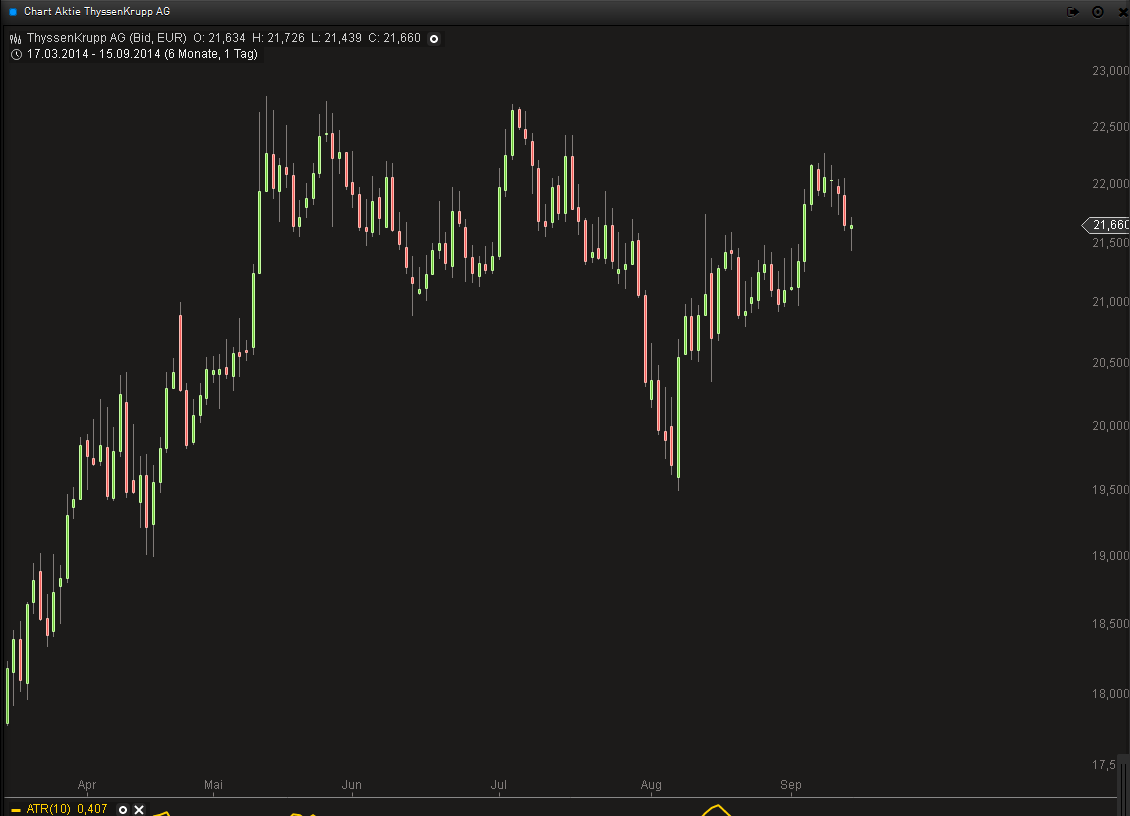Click the 23,000 price level on the axis
1130x816 pixels.
(x=1110, y=72)
